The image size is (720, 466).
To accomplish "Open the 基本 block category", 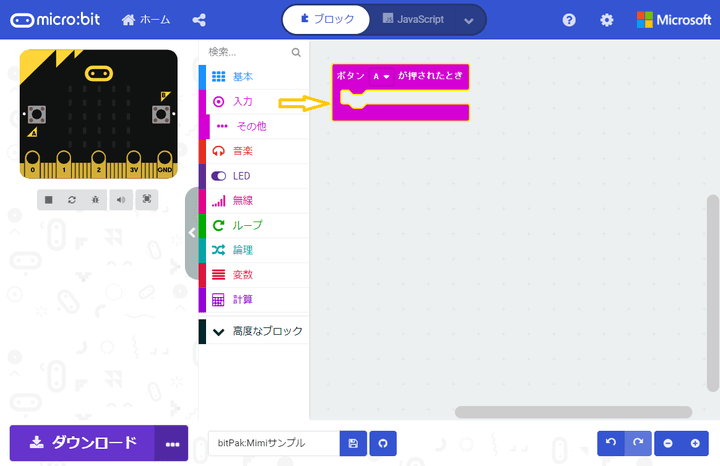I will pyautogui.click(x=254, y=77).
